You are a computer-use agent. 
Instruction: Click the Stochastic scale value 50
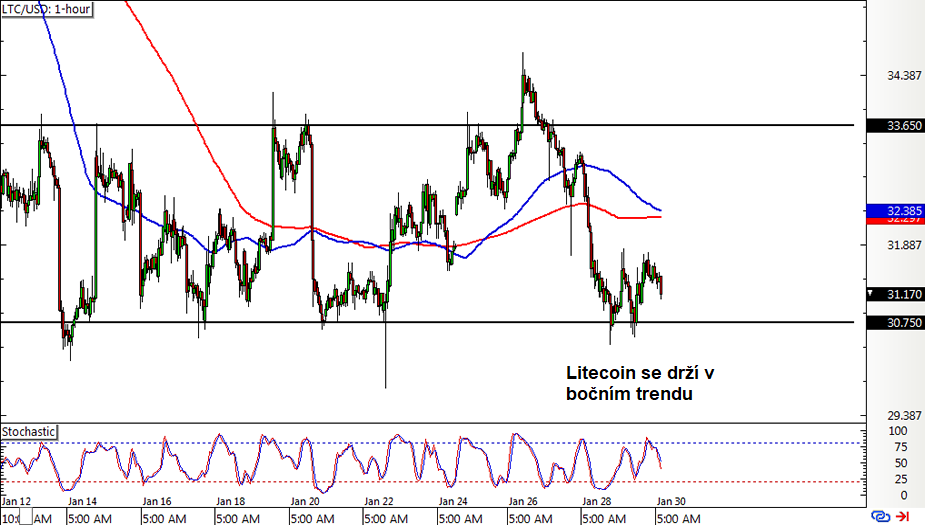[901, 463]
